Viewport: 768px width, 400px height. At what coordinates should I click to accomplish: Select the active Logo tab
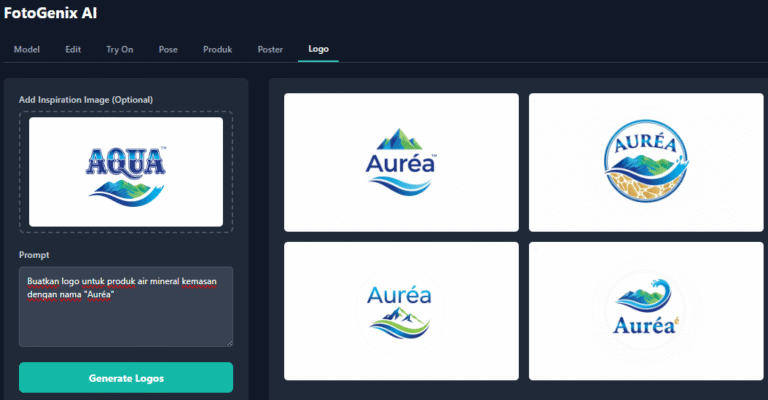(x=318, y=49)
